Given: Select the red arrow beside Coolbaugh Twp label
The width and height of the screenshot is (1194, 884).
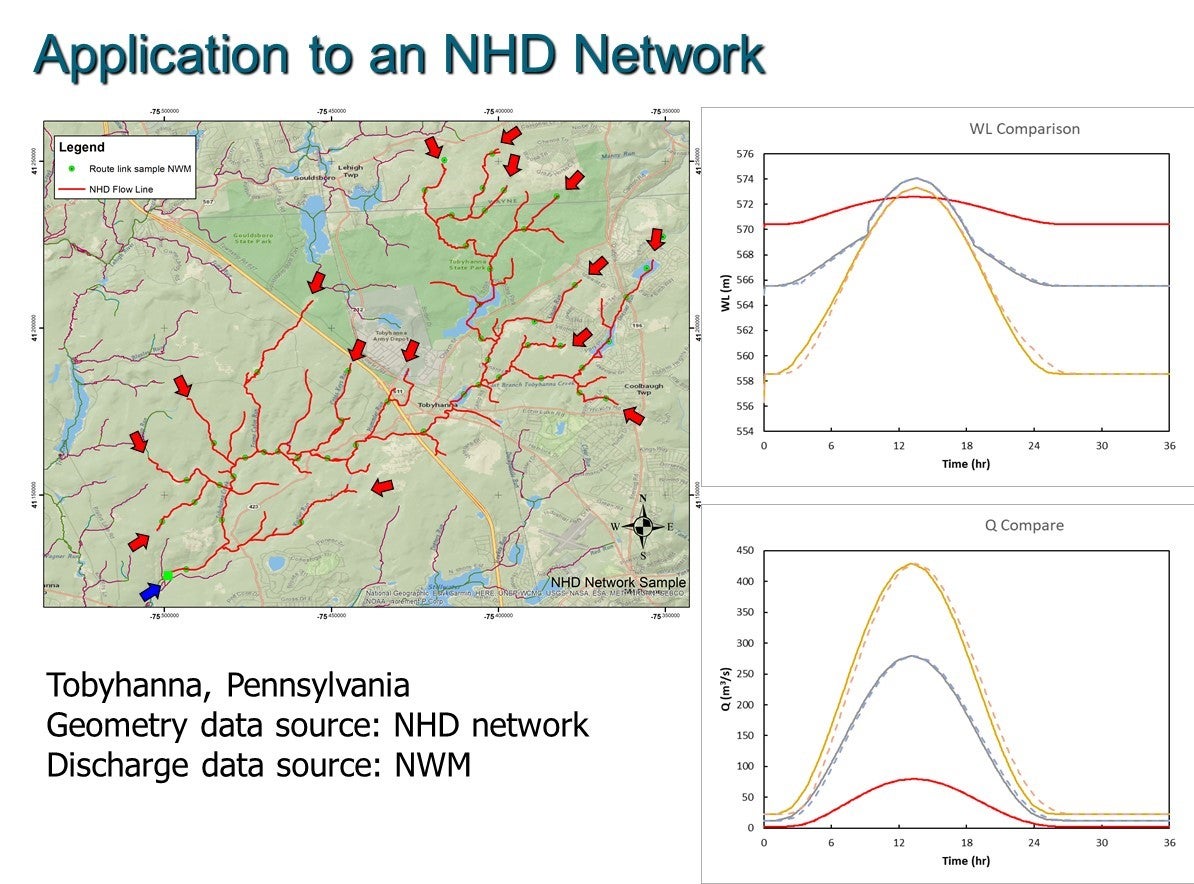Looking at the screenshot, I should (633, 415).
